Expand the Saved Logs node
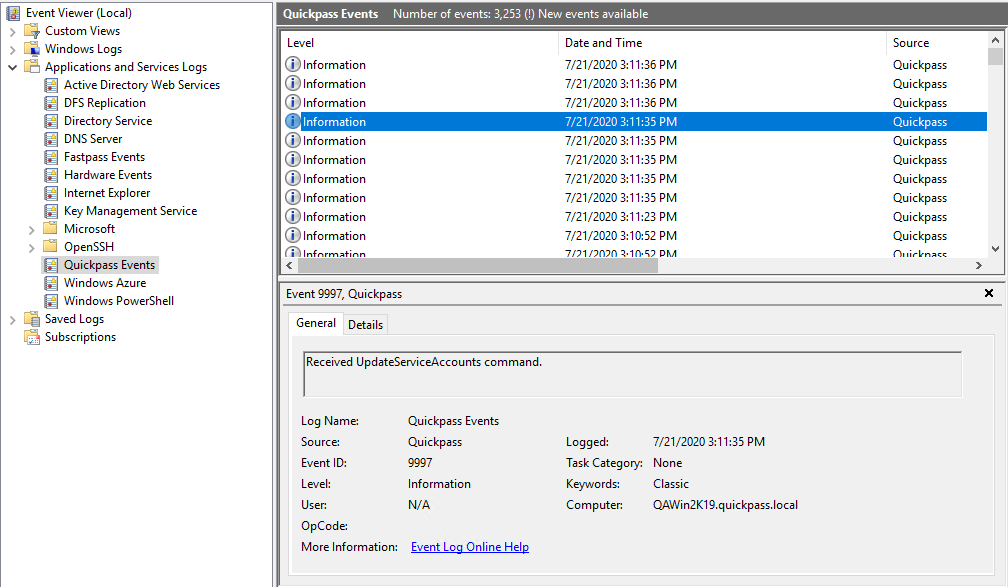Screen dimensions: 1008x587 [x=12, y=319]
